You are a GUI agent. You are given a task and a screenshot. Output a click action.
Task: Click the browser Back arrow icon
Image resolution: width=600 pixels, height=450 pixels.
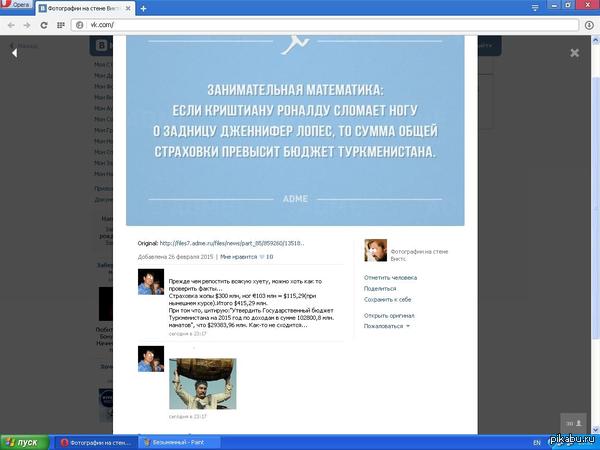click(11, 25)
